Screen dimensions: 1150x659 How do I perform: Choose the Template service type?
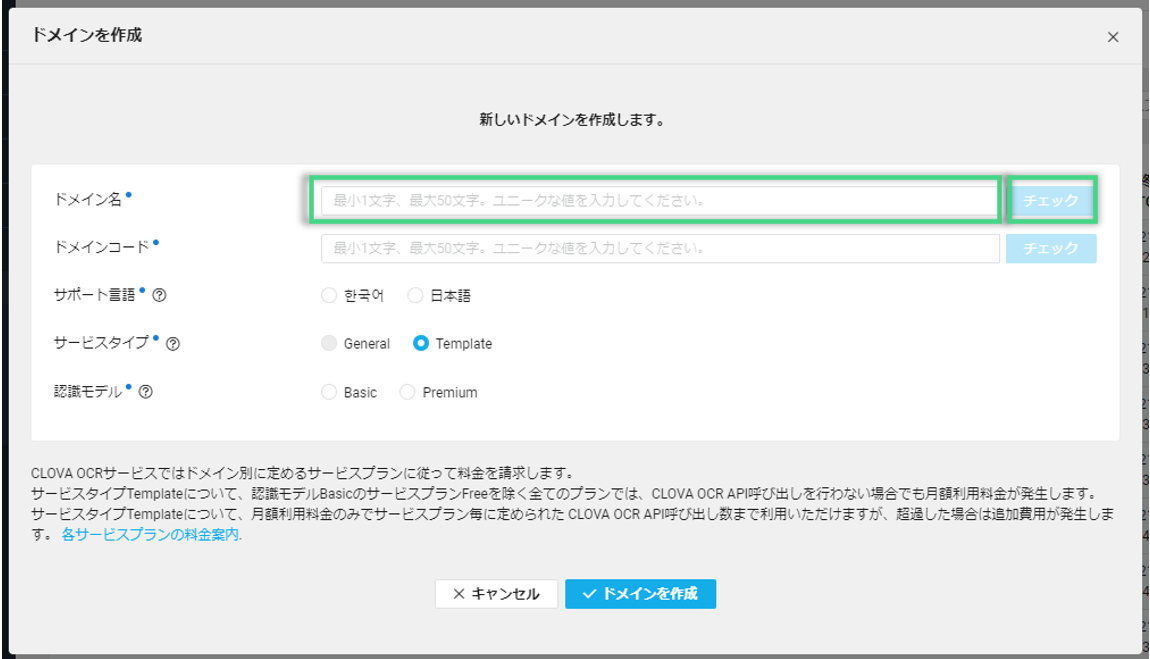click(421, 343)
